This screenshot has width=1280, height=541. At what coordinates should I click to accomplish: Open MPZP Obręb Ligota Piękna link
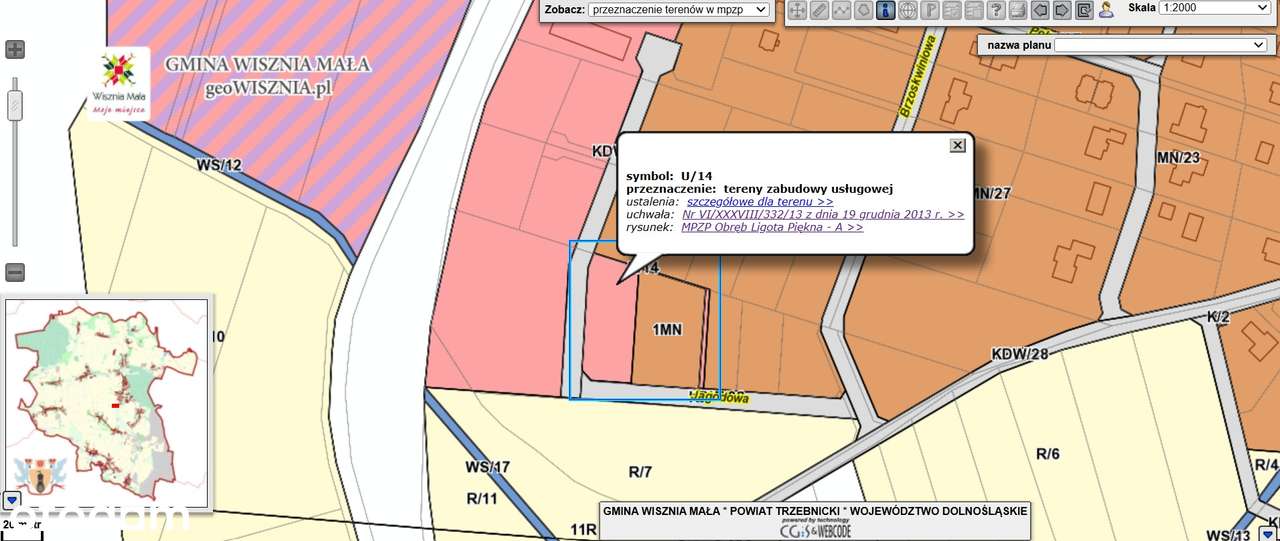[x=772, y=227]
